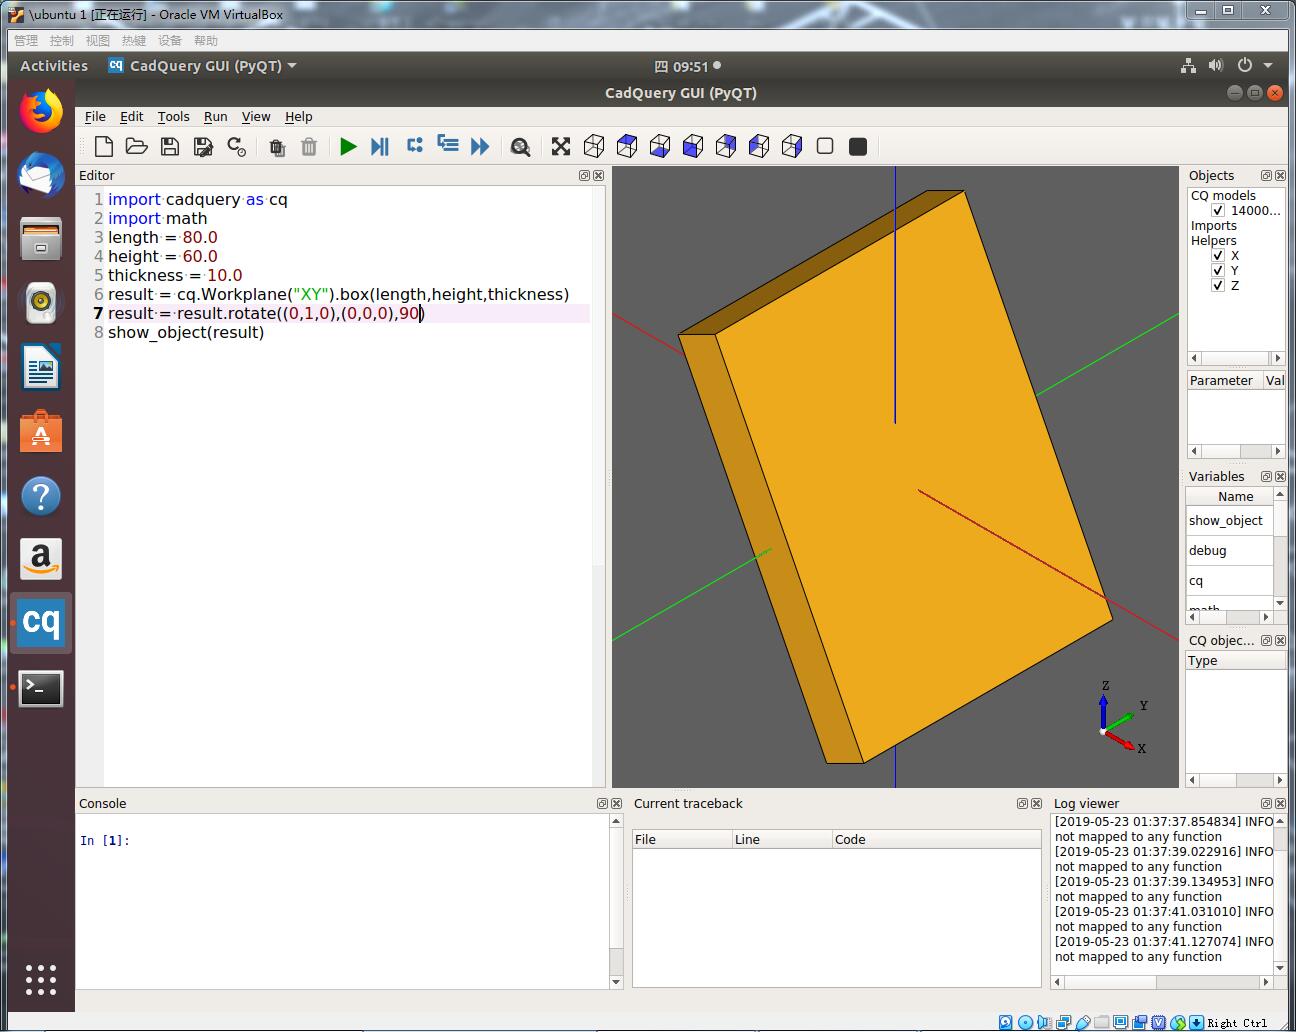Open the Tools menu
The width and height of the screenshot is (1296, 1032).
point(174,117)
